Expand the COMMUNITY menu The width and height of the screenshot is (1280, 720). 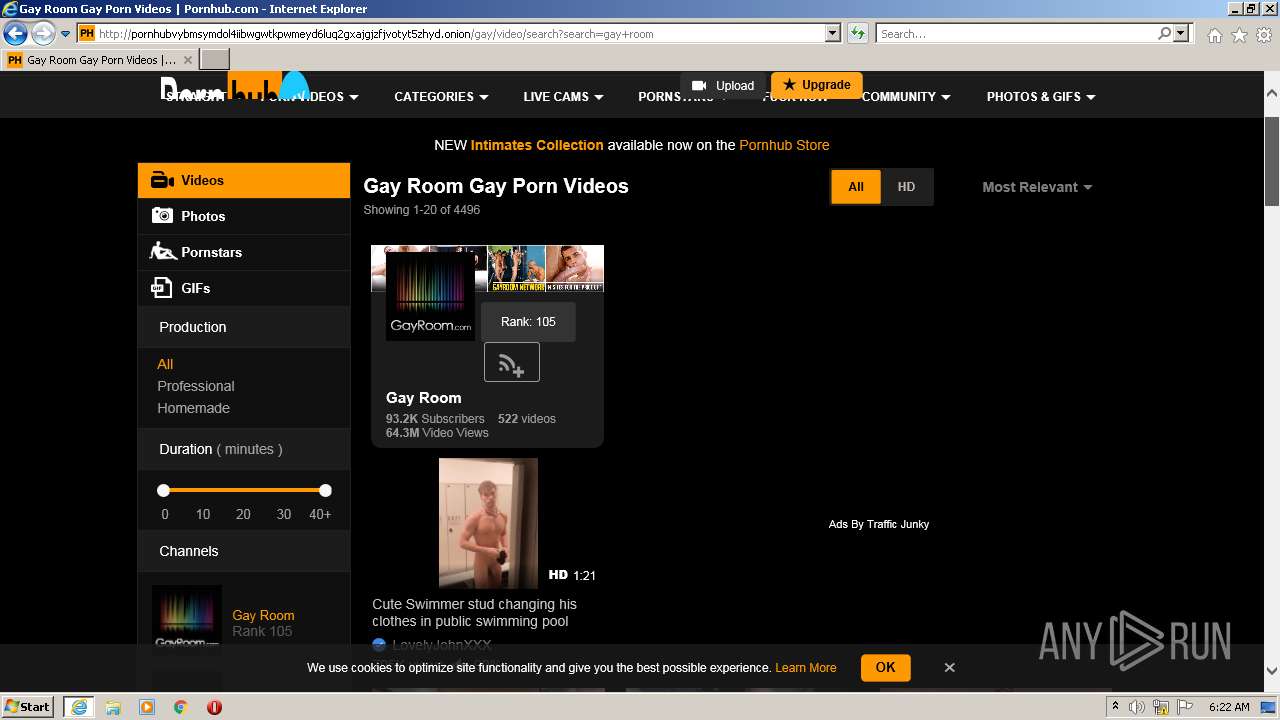(906, 97)
